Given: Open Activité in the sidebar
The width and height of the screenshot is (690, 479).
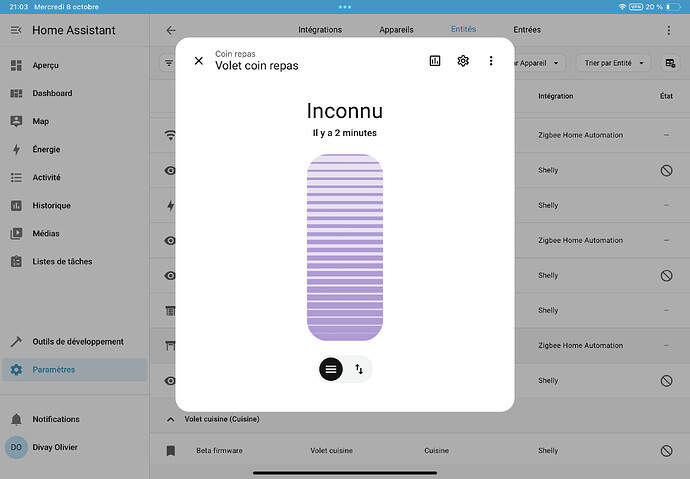Looking at the screenshot, I should (x=74, y=177).
